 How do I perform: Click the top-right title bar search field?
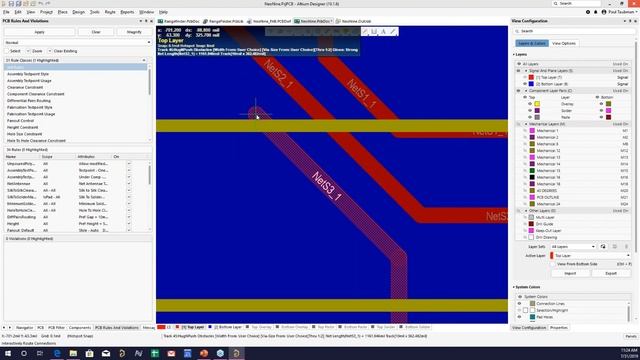(x=577, y=3)
